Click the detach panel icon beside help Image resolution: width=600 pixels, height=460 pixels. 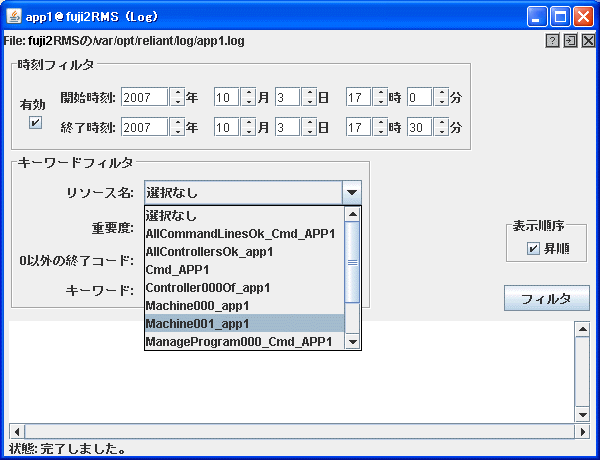pos(570,41)
